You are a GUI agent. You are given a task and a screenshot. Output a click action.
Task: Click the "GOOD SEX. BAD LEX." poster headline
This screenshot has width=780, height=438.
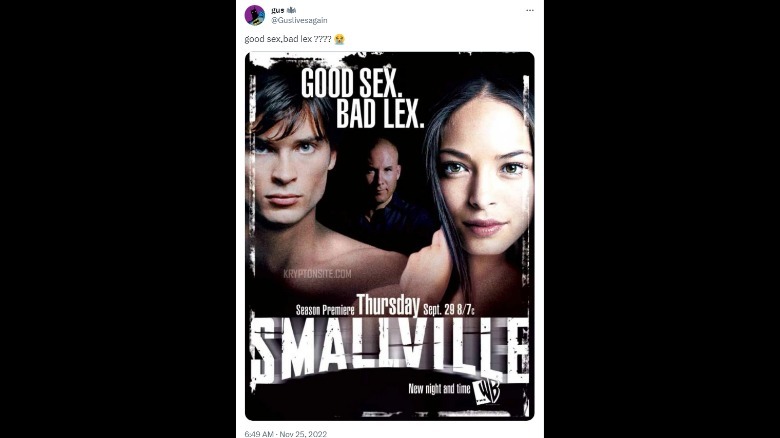(x=363, y=98)
